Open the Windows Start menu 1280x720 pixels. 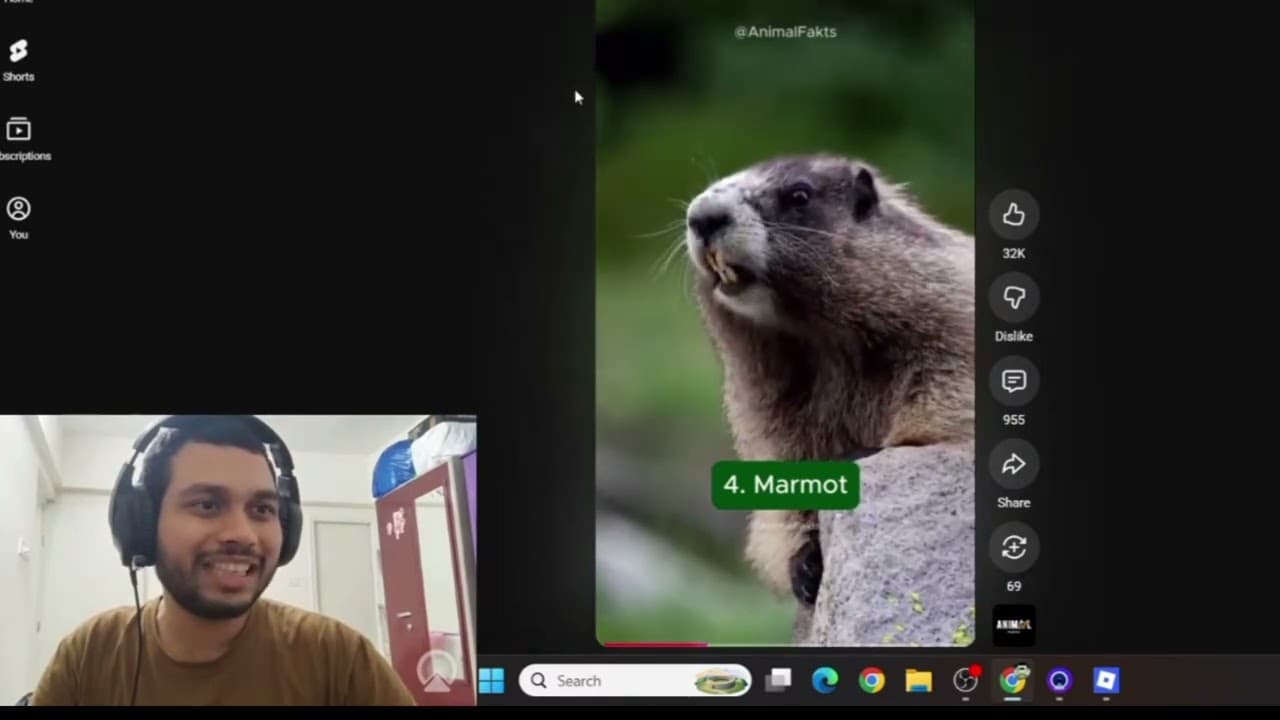click(492, 681)
